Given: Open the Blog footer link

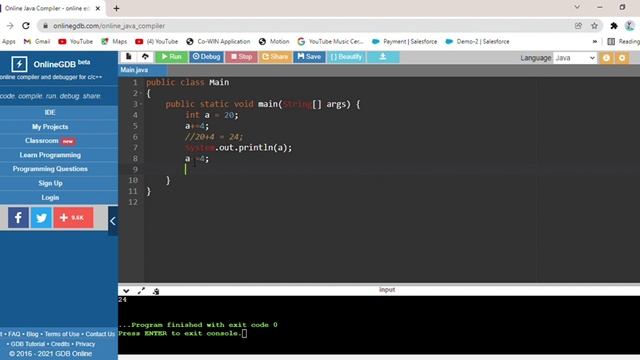Looking at the screenshot, I should point(32,334).
